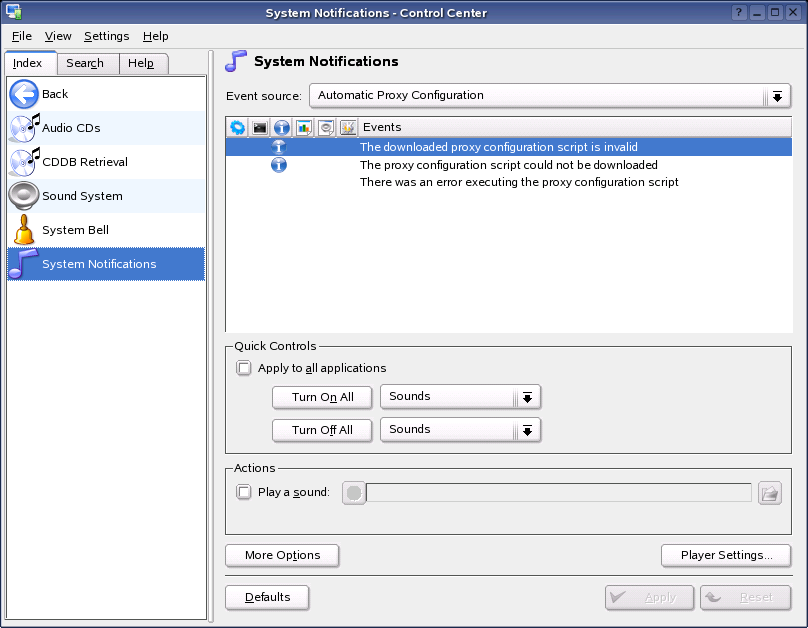This screenshot has width=808, height=628.
Task: Click the log to file column icon
Action: click(304, 128)
